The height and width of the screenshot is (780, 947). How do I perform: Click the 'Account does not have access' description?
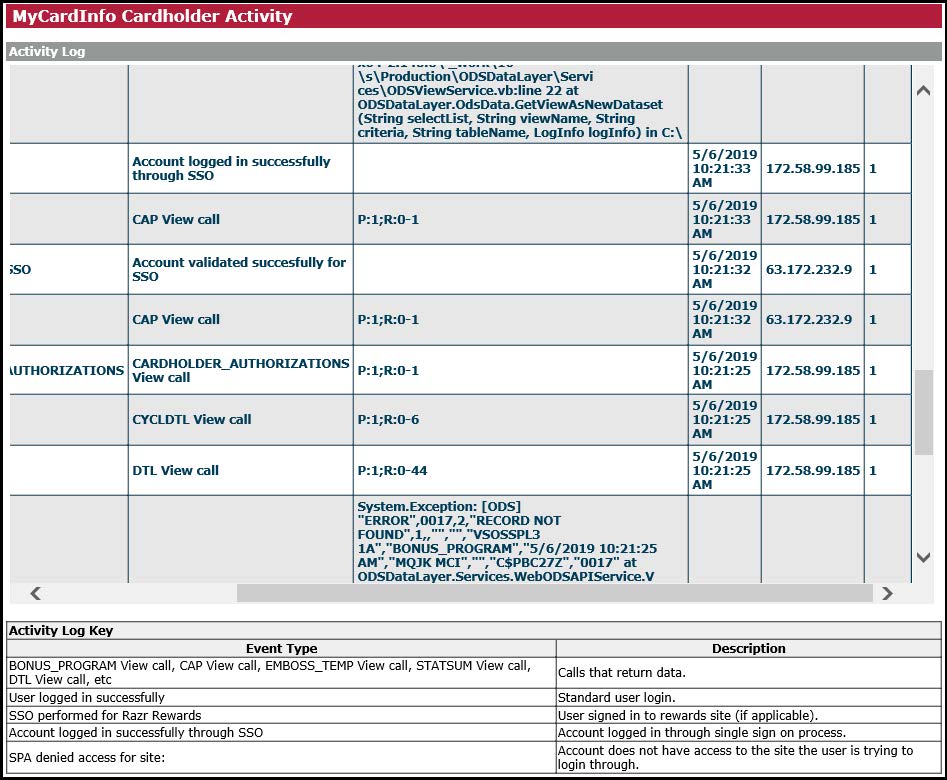pos(736,758)
